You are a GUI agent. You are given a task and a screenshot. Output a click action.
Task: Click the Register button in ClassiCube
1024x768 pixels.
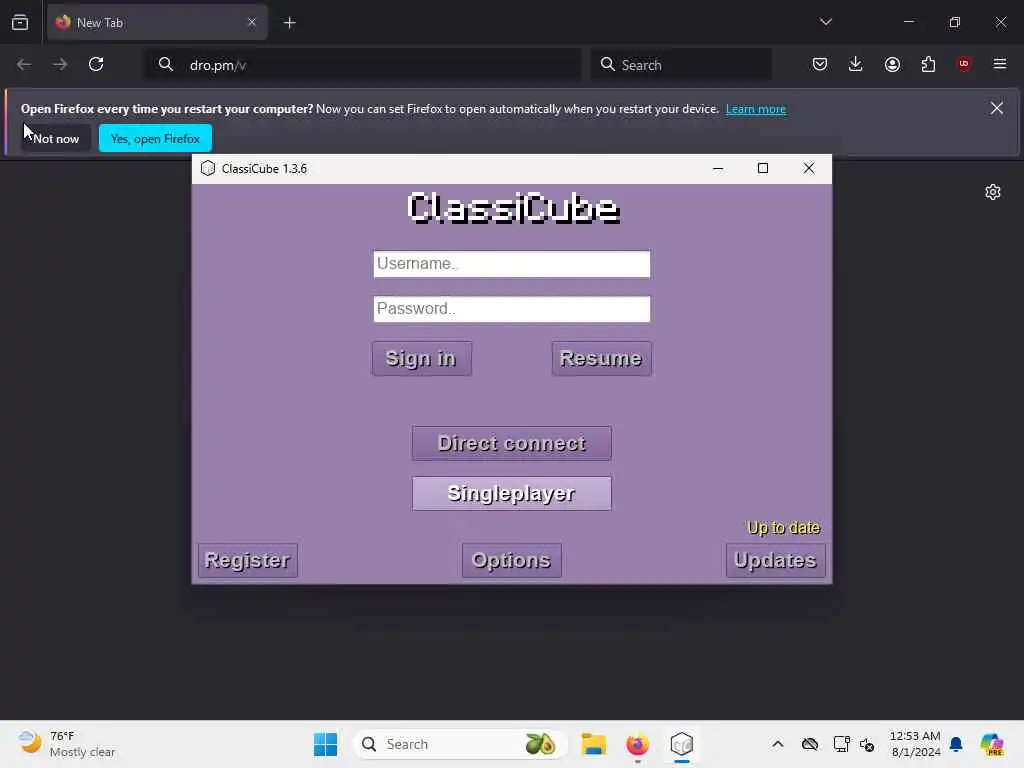point(248,560)
